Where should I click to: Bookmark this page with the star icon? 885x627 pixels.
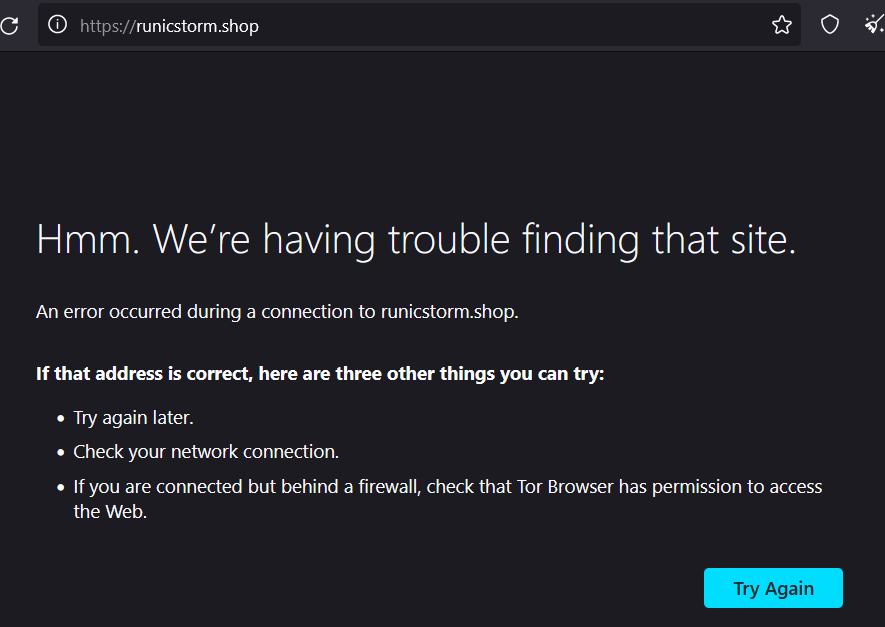pyautogui.click(x=782, y=26)
